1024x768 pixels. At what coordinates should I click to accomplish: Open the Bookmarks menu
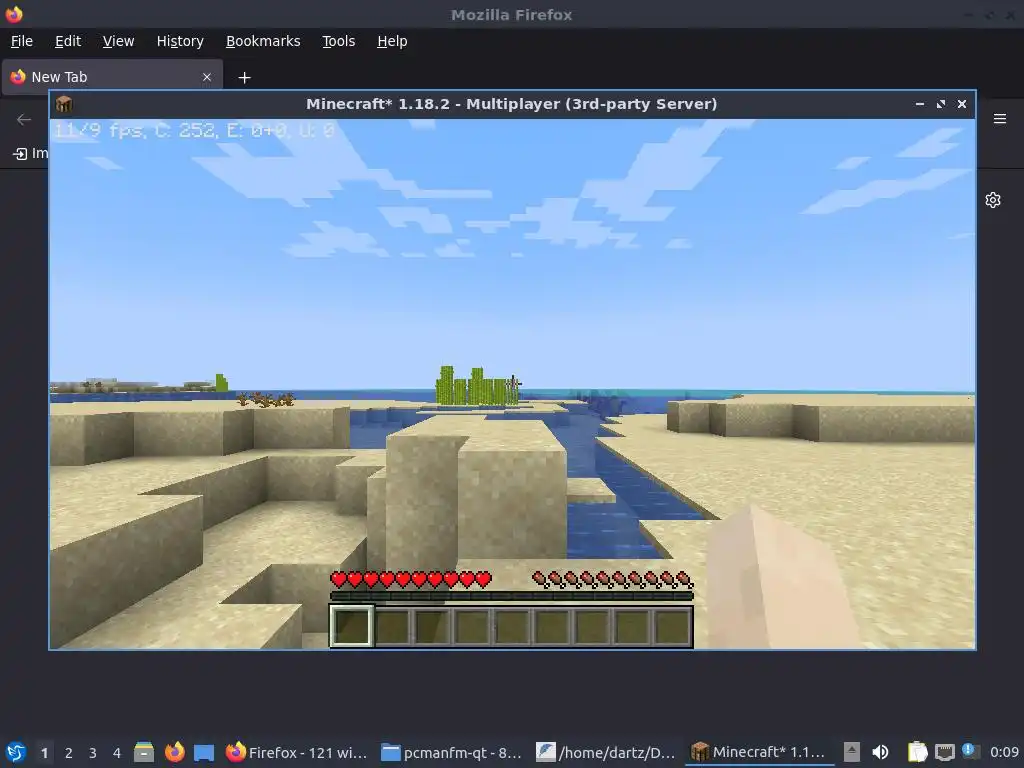tap(263, 41)
